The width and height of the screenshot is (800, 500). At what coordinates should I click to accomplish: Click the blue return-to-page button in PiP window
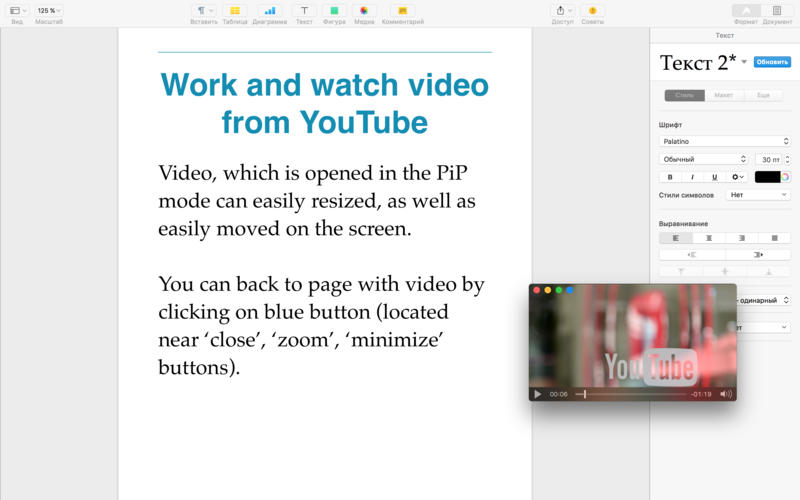tap(569, 290)
